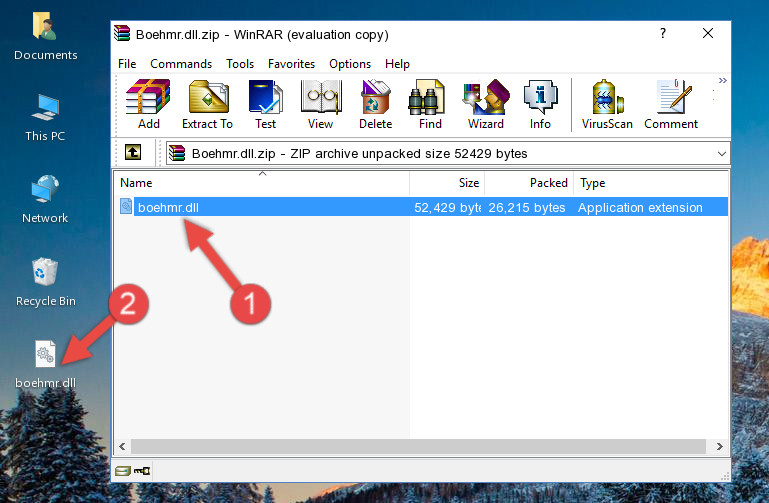Open the Find binoculars tool
Image resolution: width=769 pixels, height=503 pixels.
pos(430,104)
